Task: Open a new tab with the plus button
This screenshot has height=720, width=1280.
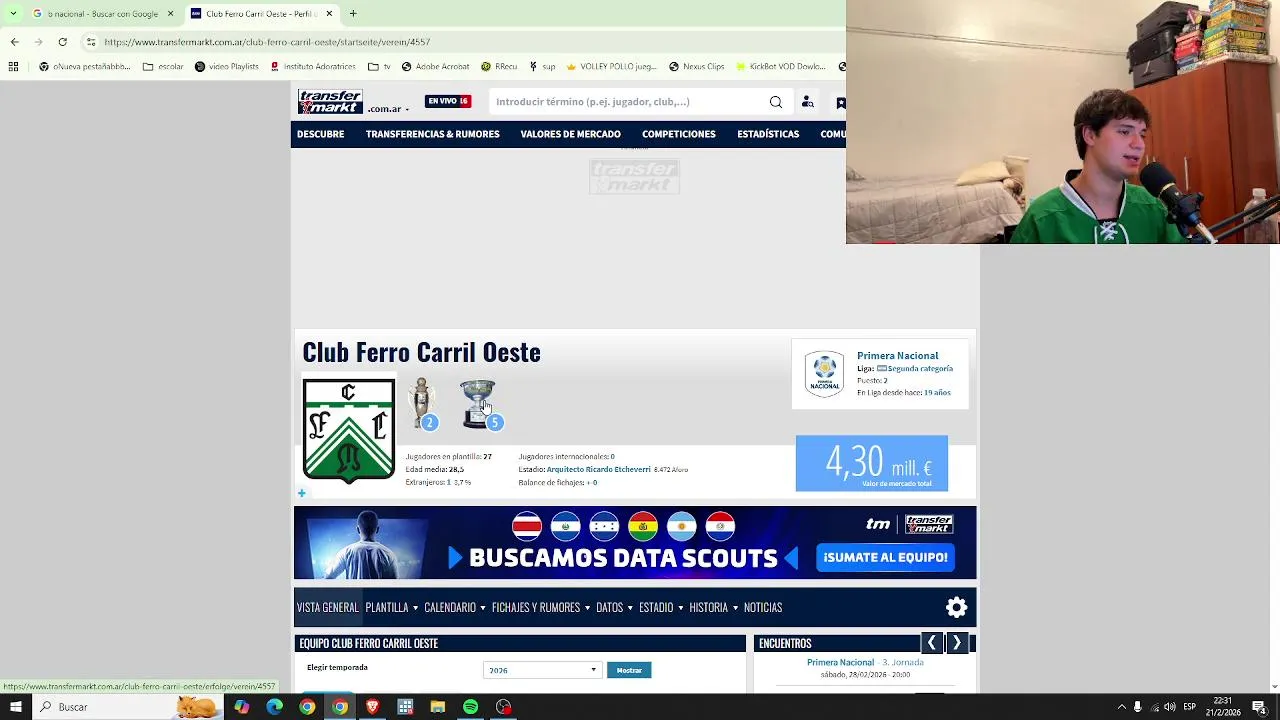Action: tap(353, 14)
